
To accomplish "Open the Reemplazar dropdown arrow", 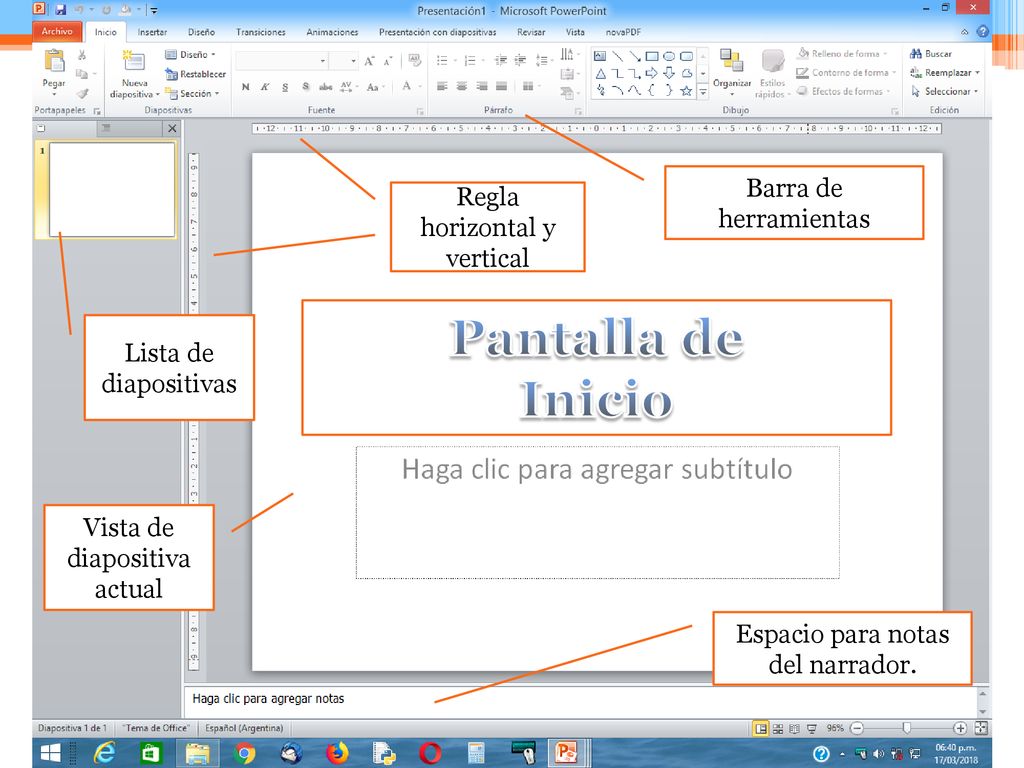I will (x=977, y=72).
